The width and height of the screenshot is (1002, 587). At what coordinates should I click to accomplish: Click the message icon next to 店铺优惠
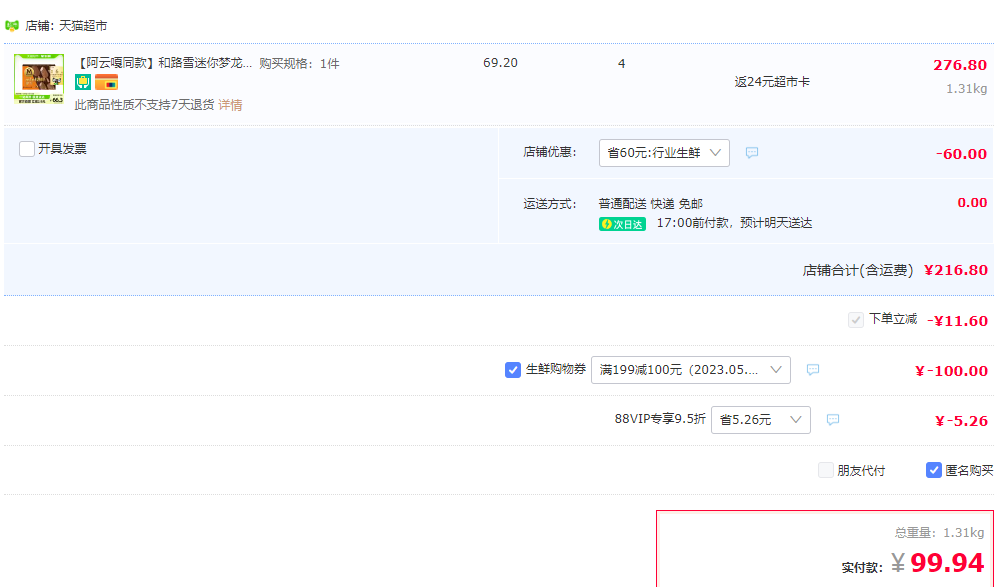pyautogui.click(x=752, y=153)
